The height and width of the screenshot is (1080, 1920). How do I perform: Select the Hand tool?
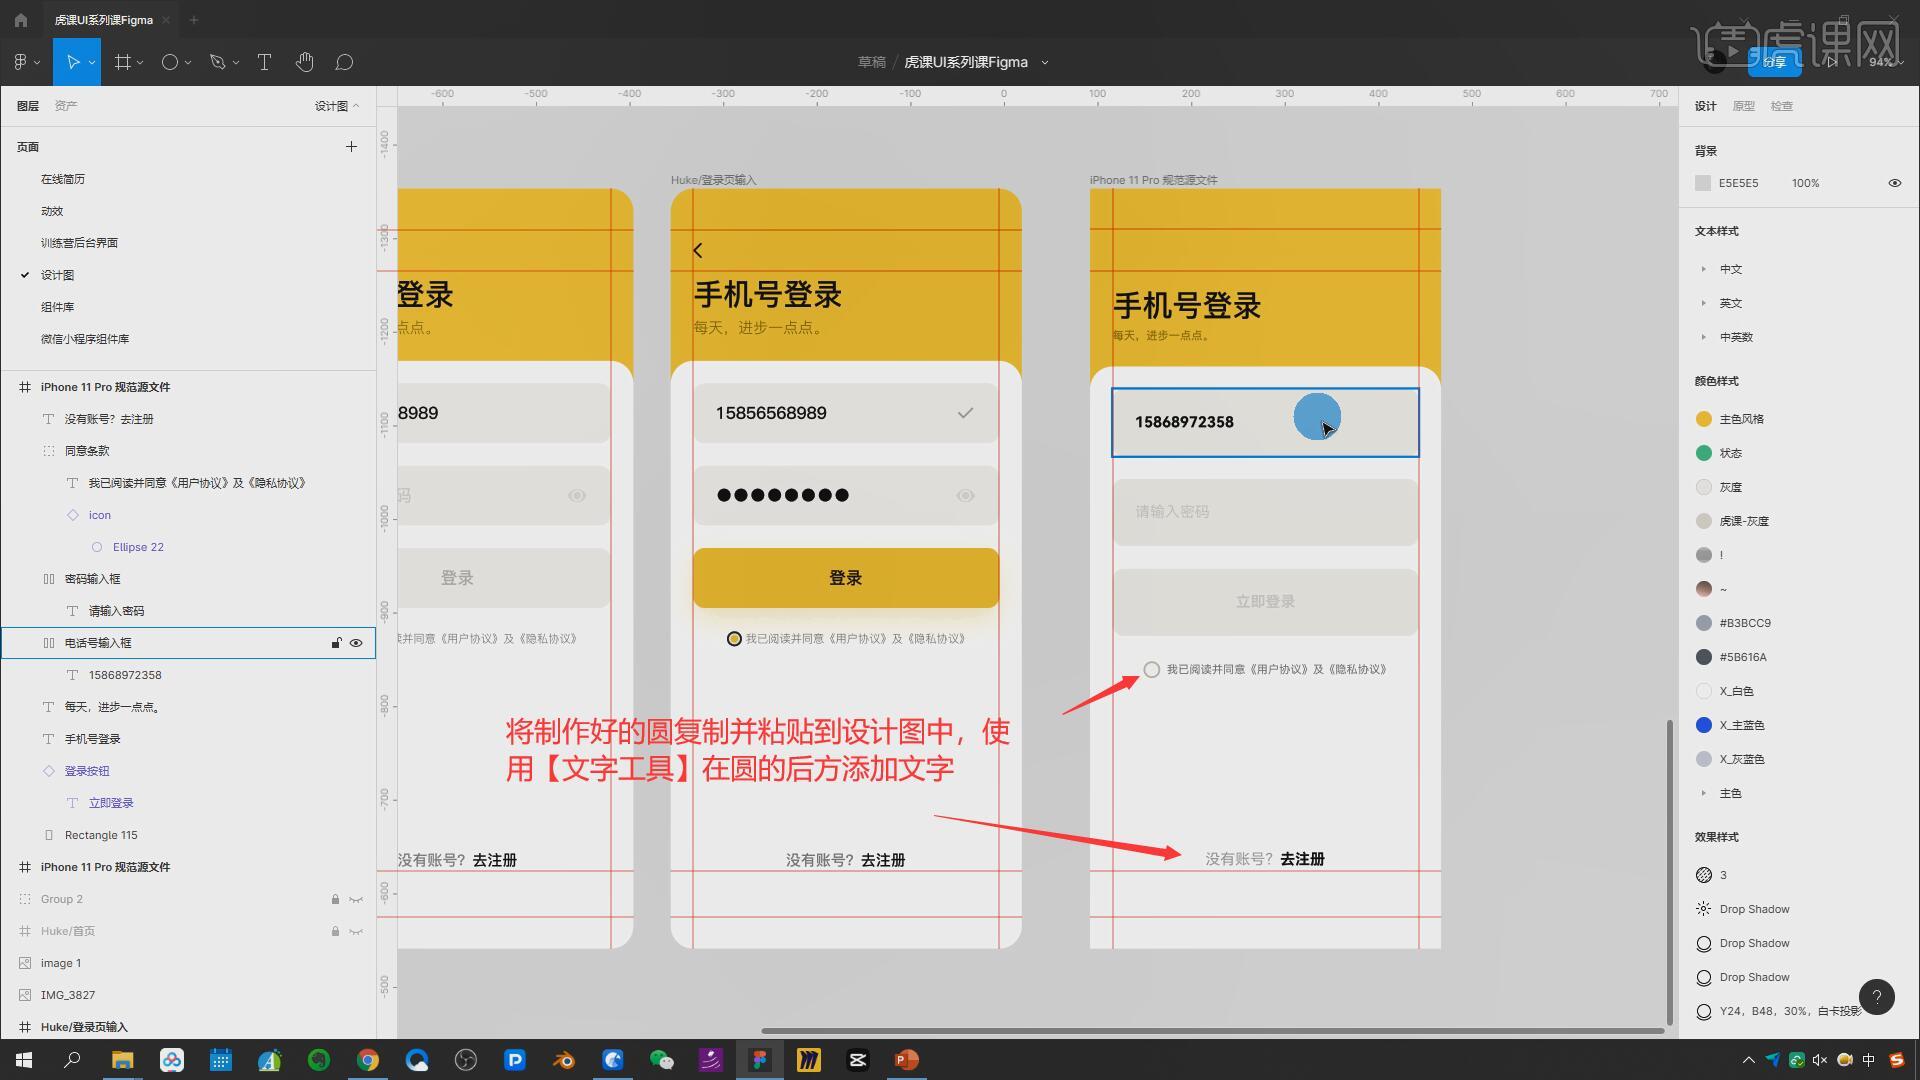click(x=304, y=62)
